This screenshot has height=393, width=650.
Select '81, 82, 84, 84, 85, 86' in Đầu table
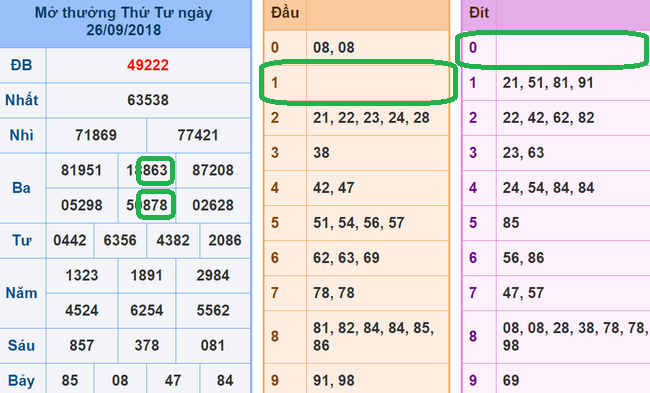[x=374, y=337]
